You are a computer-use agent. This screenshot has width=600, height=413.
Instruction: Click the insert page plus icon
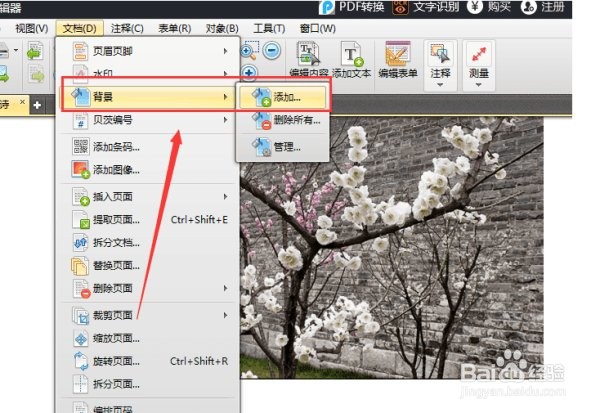[x=81, y=197]
